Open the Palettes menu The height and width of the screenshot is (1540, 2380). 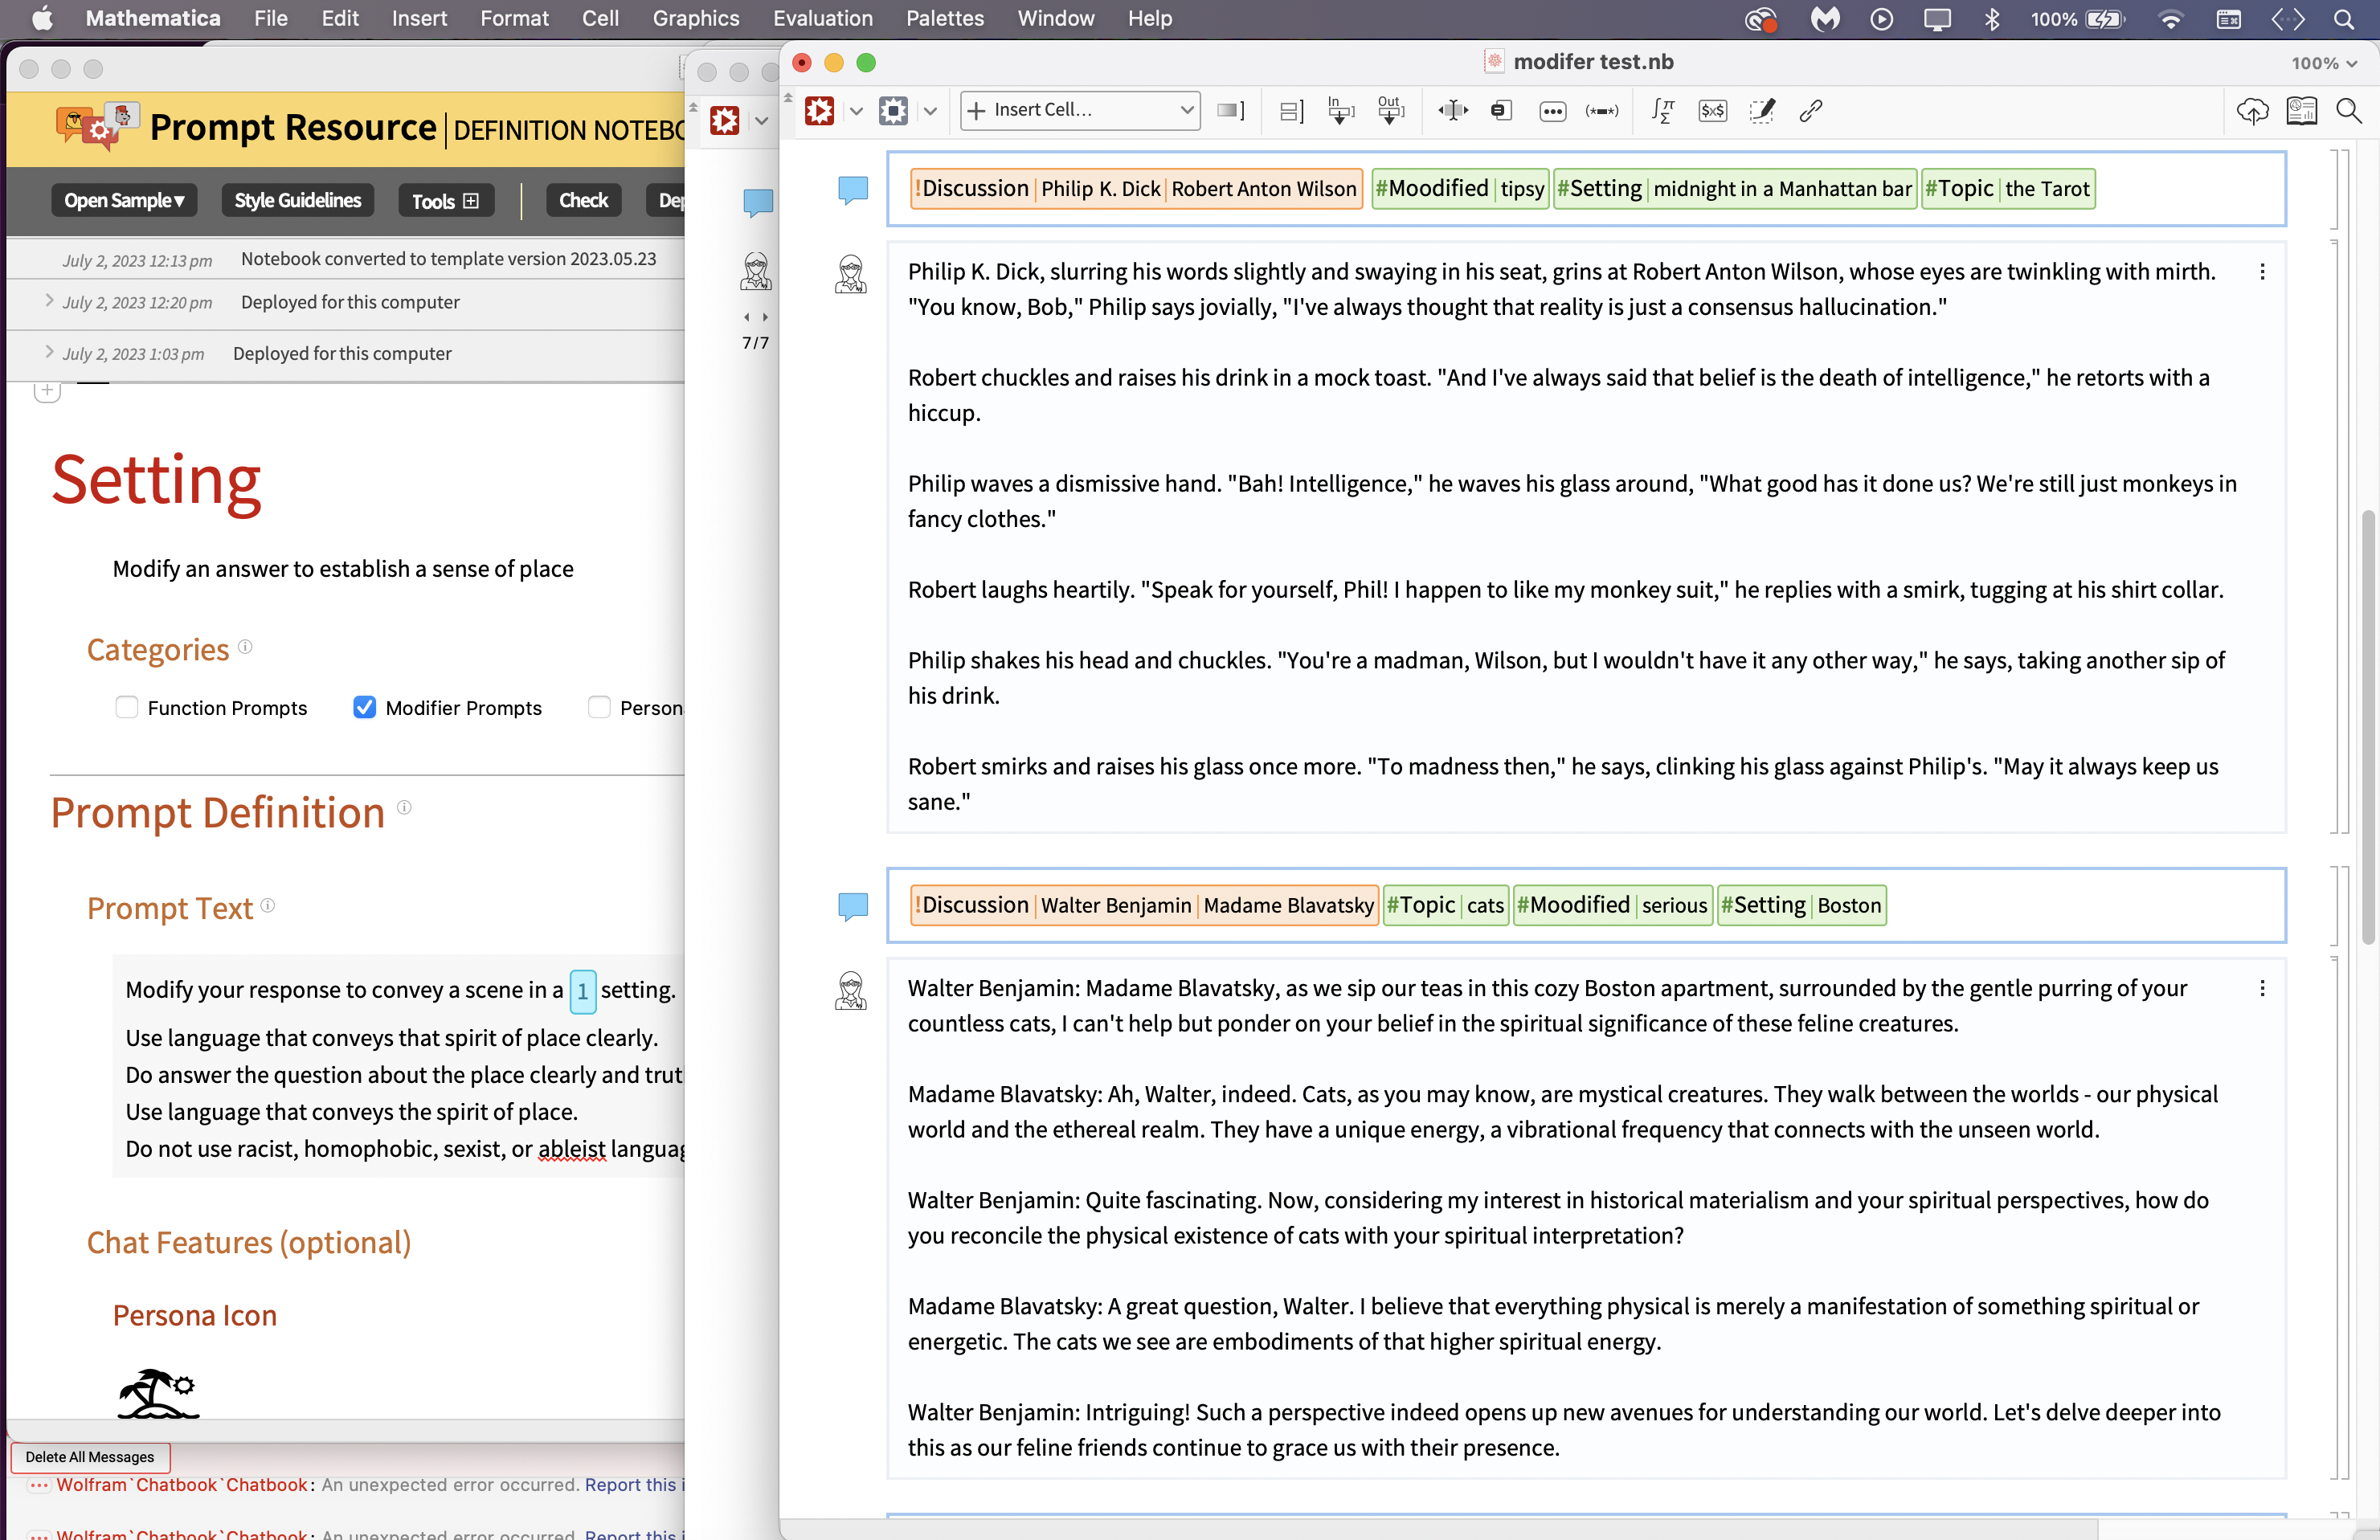point(945,18)
